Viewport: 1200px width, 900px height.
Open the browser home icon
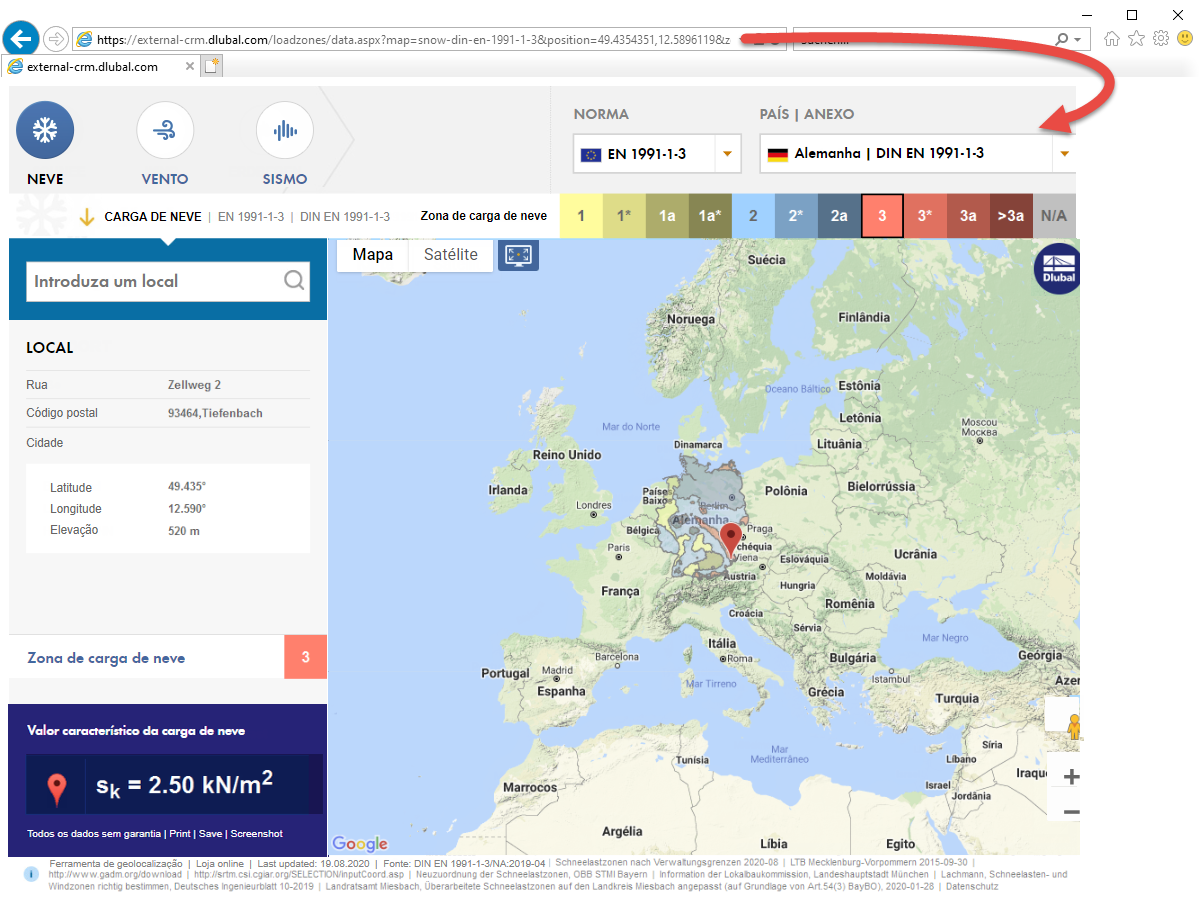point(1111,39)
